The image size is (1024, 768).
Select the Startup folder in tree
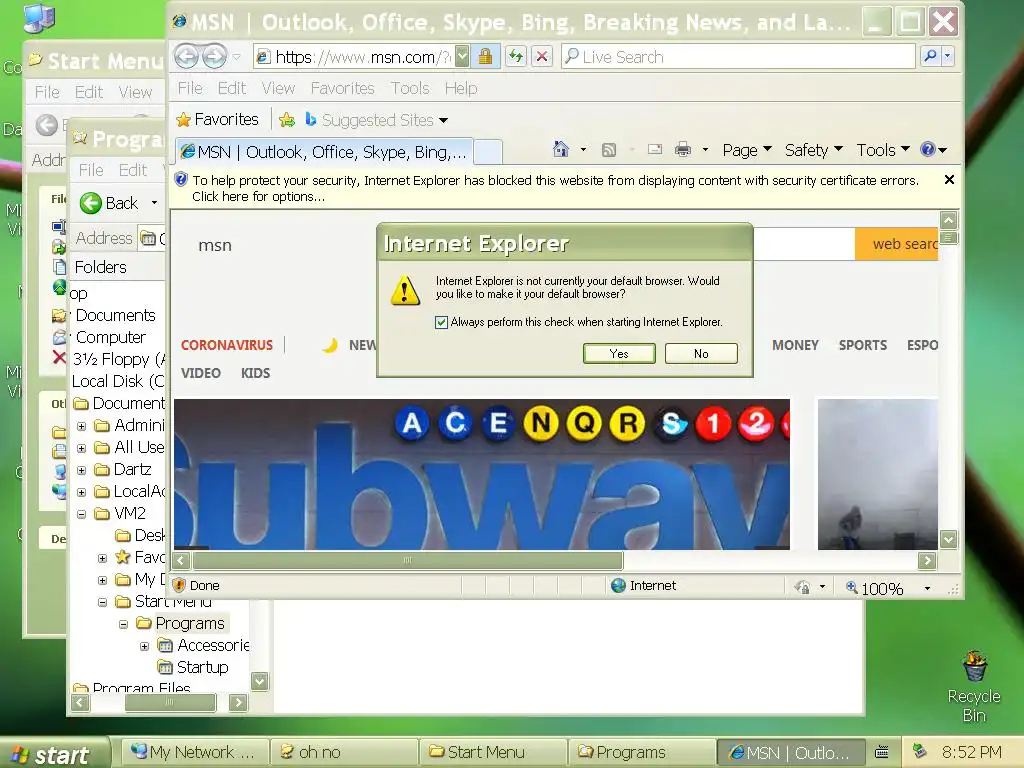(x=202, y=667)
